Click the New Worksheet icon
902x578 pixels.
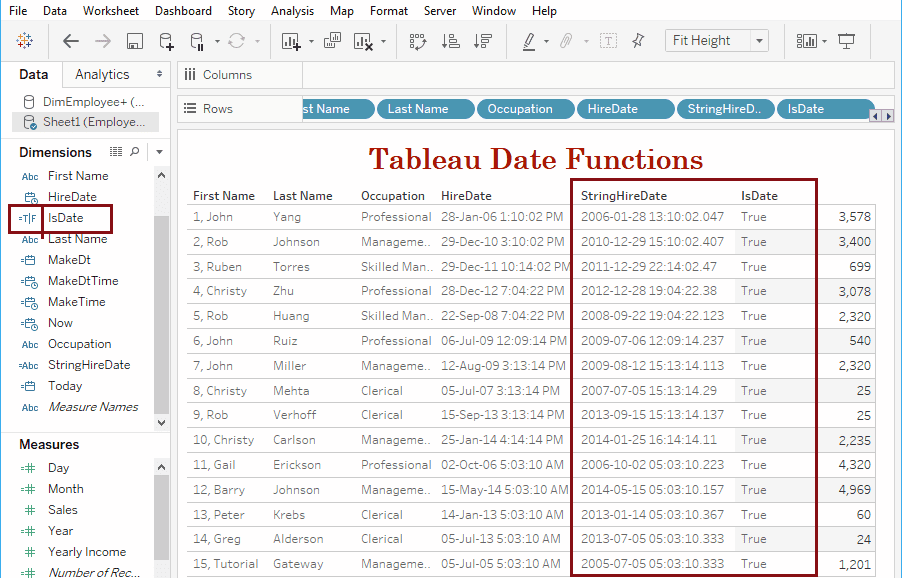[x=291, y=41]
